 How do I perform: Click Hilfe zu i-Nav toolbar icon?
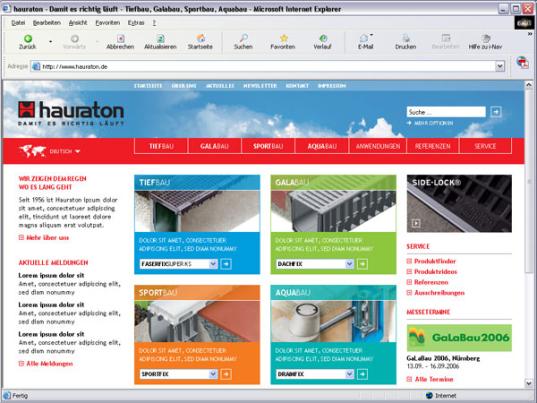(485, 38)
